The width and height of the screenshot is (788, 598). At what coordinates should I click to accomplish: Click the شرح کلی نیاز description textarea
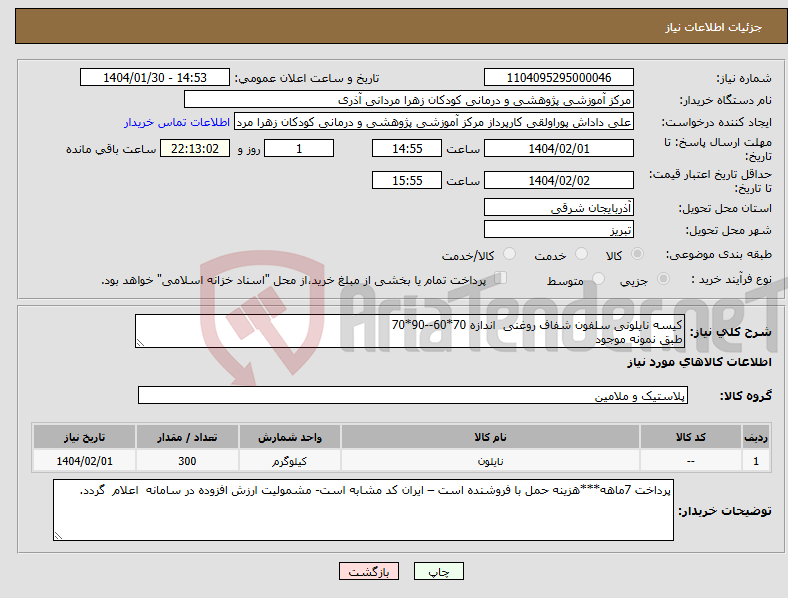[409, 331]
